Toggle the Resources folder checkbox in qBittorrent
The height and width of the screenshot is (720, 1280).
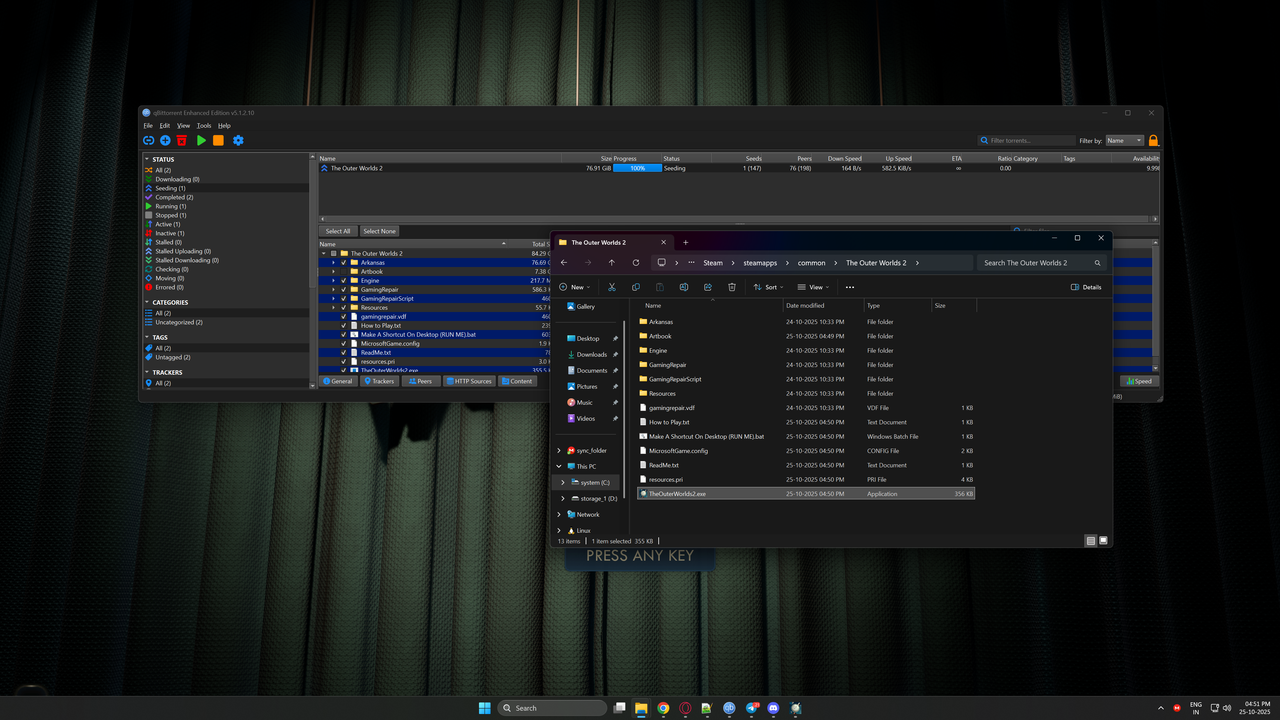point(344,307)
